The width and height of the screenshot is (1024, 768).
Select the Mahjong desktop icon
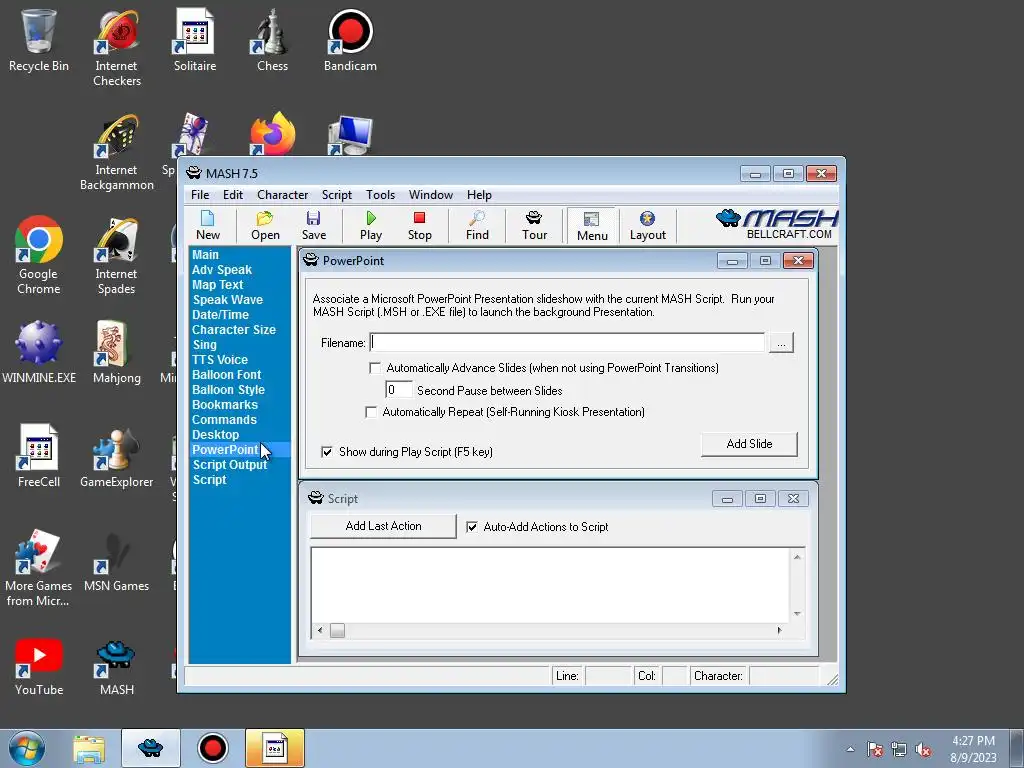[x=116, y=351]
